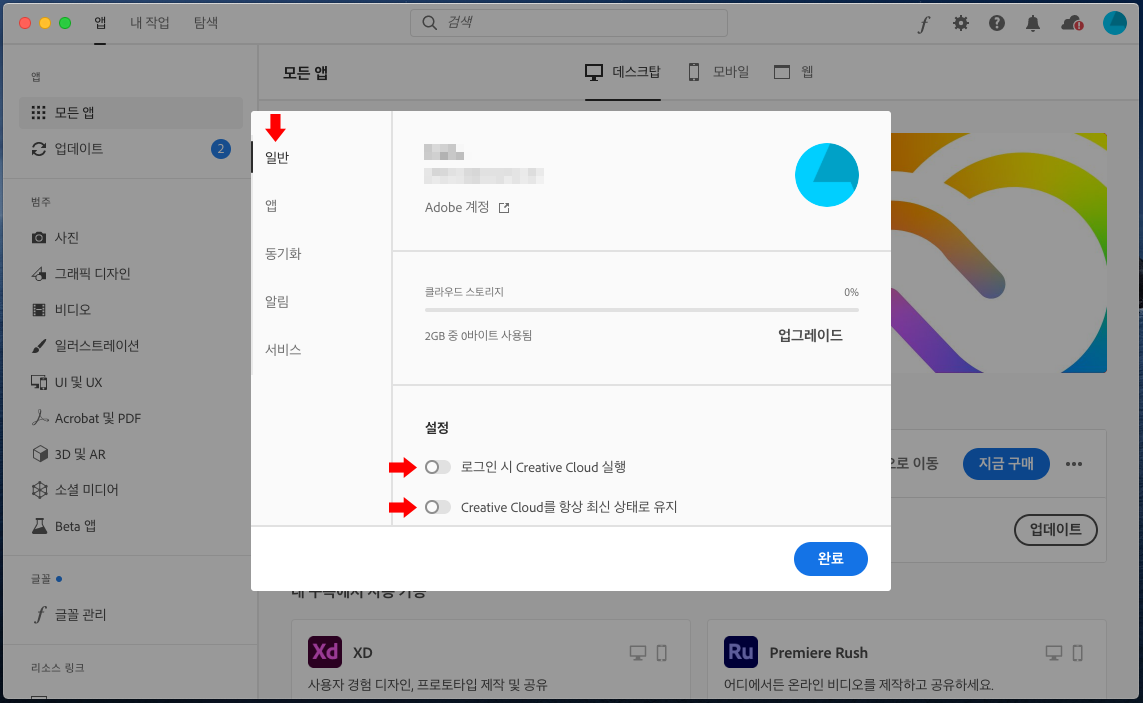Click the colorful Creative Cloud banner image
This screenshot has width=1143, height=703.
tap(999, 252)
